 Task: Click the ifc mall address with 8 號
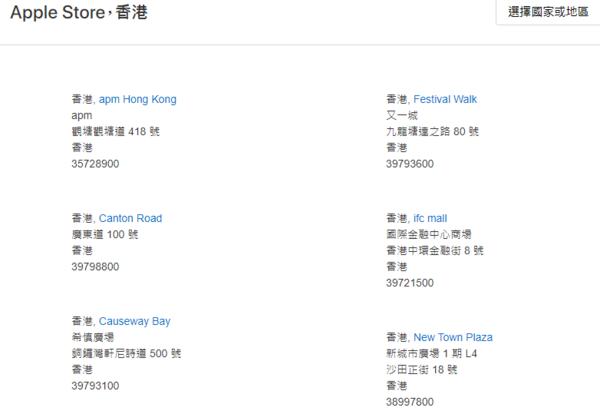[x=434, y=250]
